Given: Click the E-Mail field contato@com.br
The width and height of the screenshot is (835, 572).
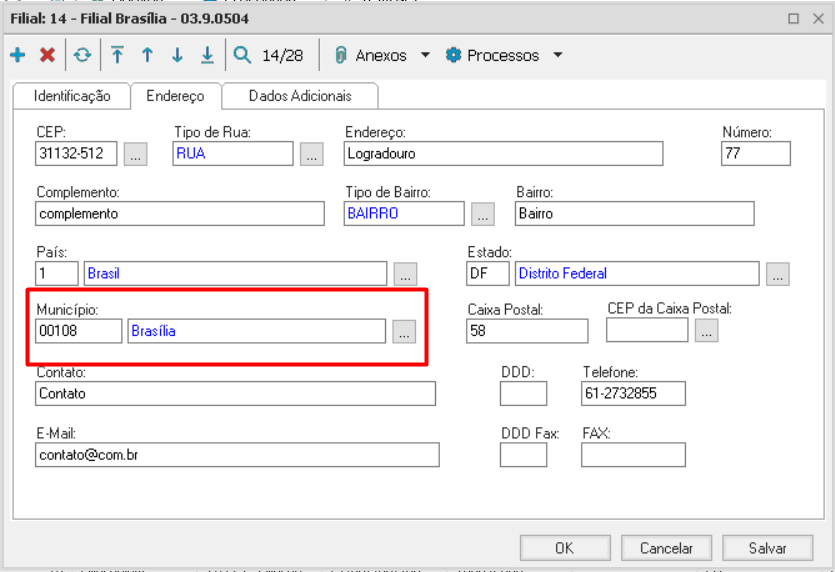Looking at the screenshot, I should coord(238,455).
